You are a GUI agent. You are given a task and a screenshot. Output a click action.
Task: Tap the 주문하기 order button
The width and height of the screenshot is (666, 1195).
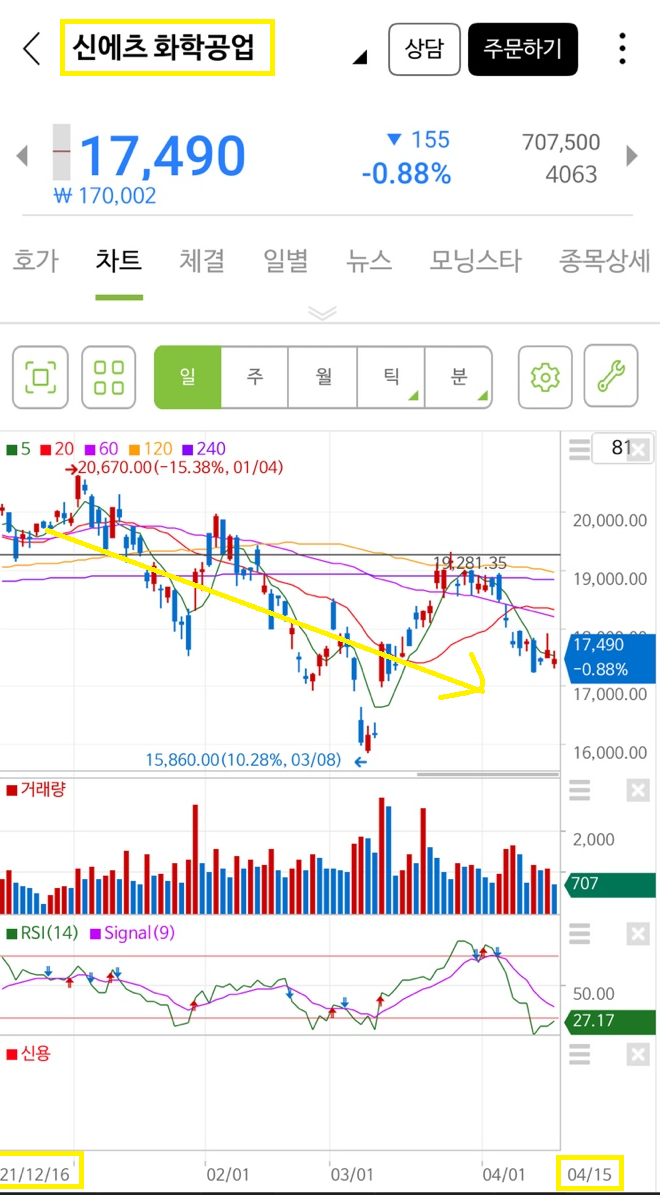click(523, 49)
